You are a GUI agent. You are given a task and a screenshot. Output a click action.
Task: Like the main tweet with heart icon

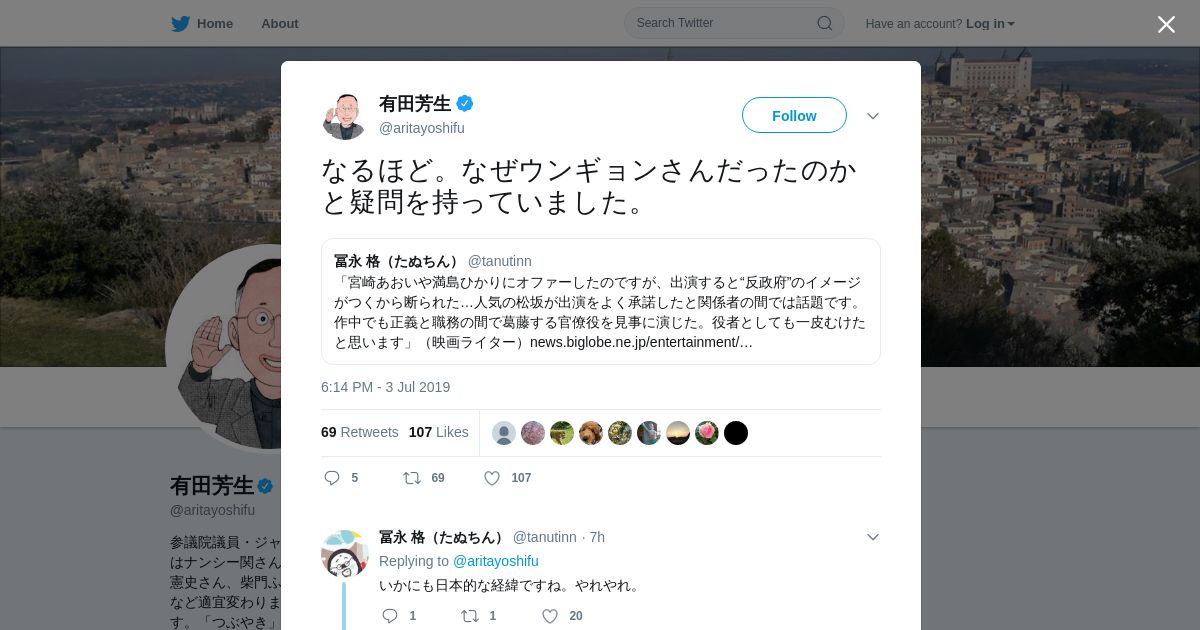coord(492,478)
